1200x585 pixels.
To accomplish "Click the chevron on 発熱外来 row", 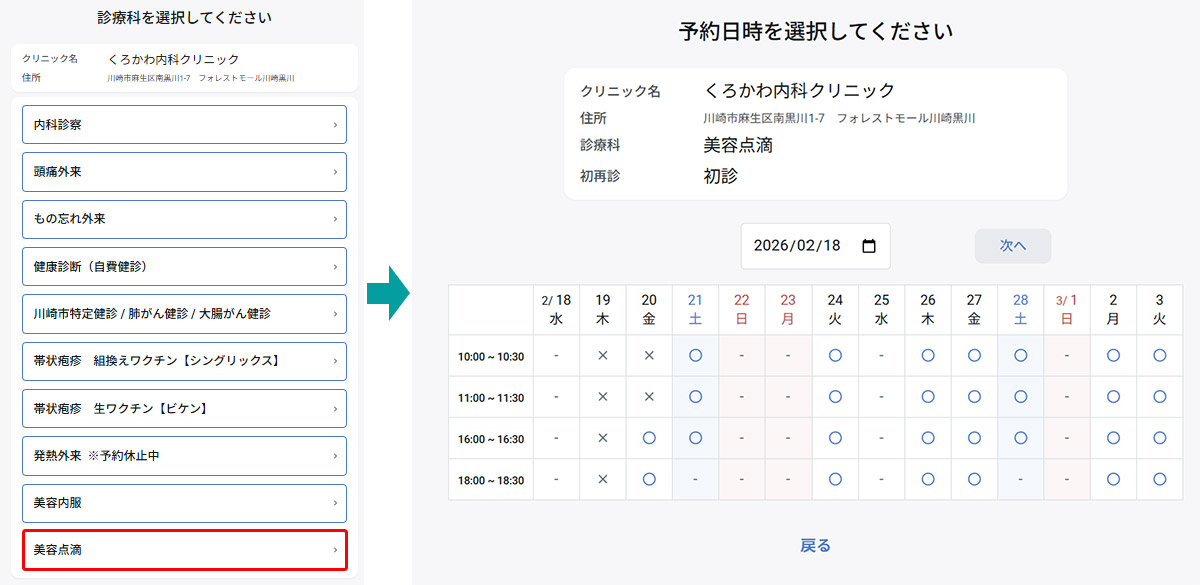I will click(338, 456).
